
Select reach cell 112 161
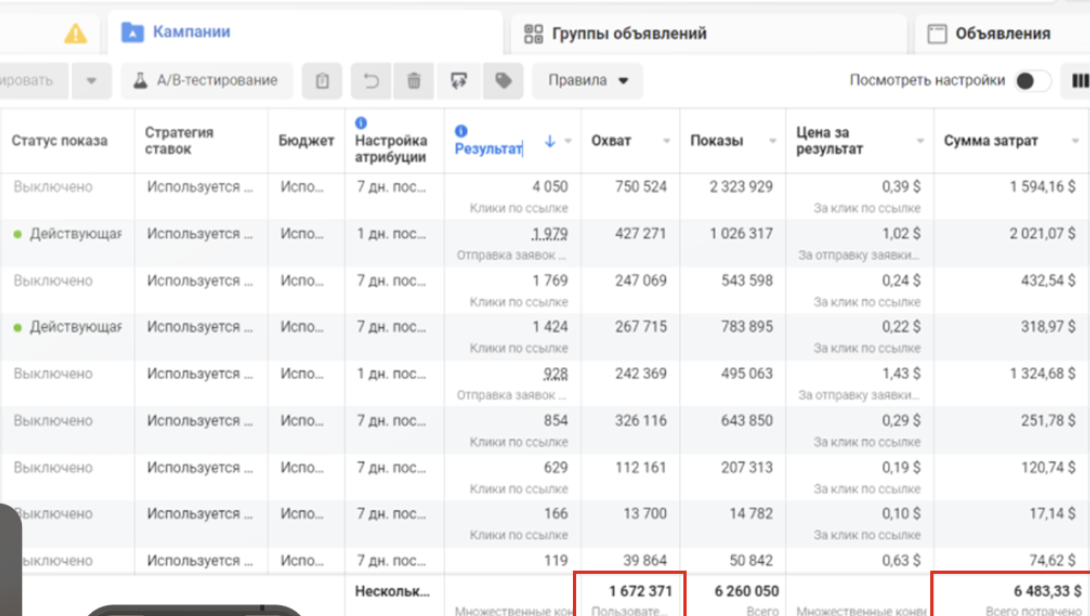click(x=641, y=468)
